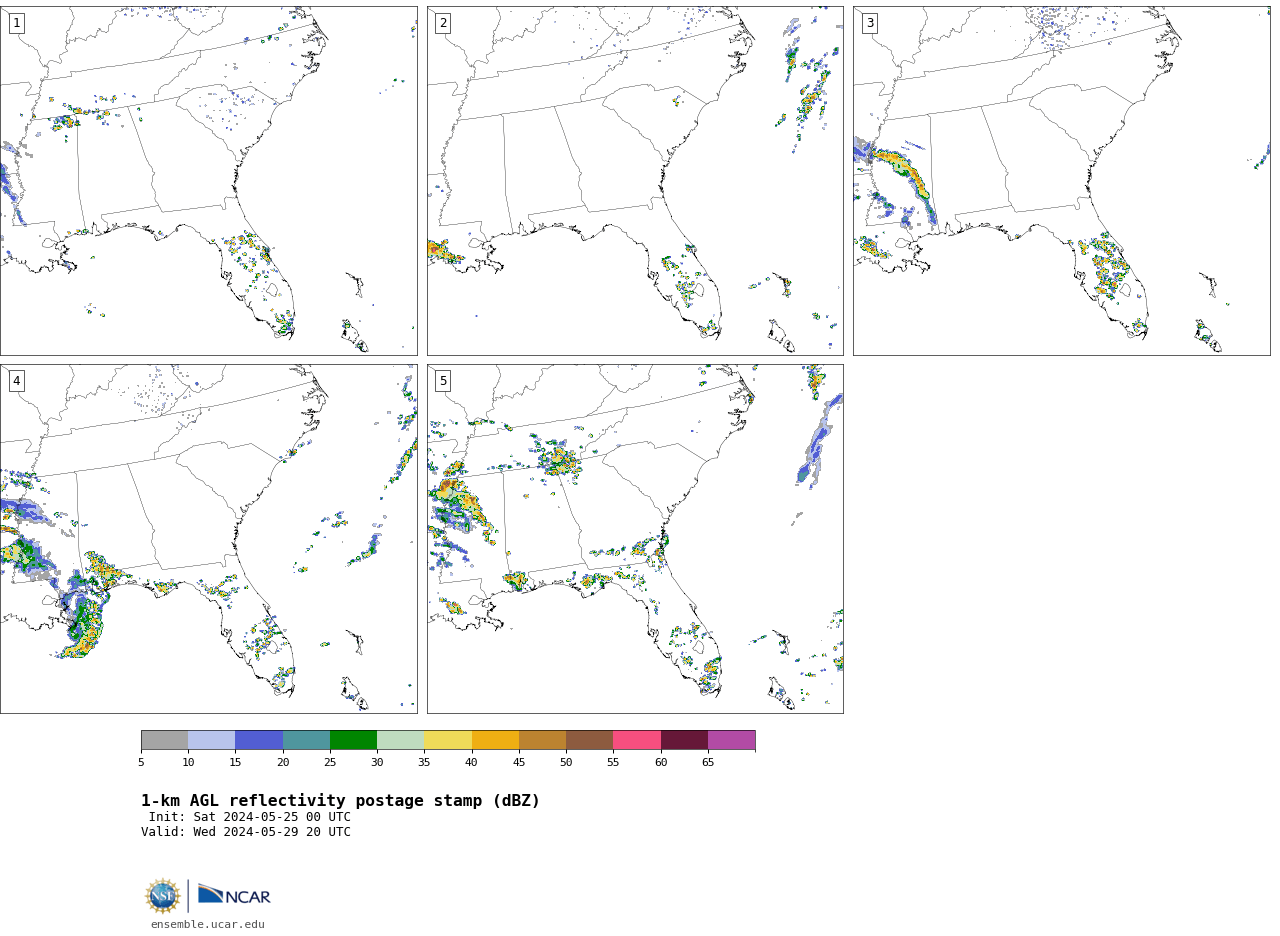Select the pink 55-60 dBZ swatch
Image resolution: width=1280 pixels, height=936 pixels.
coord(637,740)
